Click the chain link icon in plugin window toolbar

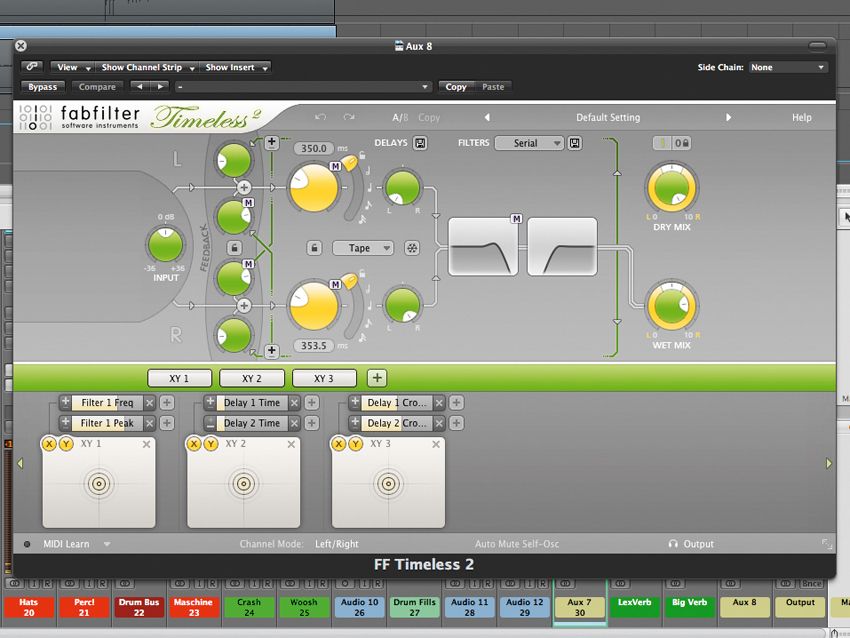click(x=31, y=67)
